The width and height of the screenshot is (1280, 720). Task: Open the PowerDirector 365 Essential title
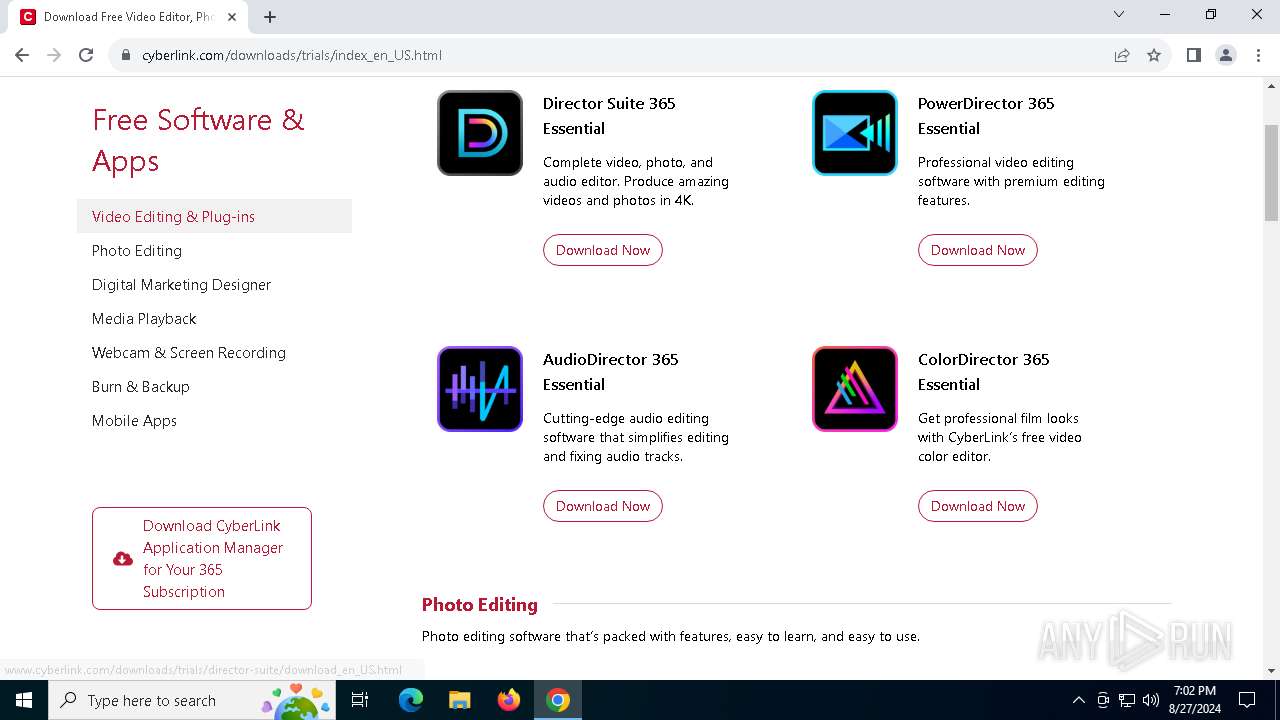pyautogui.click(x=986, y=116)
